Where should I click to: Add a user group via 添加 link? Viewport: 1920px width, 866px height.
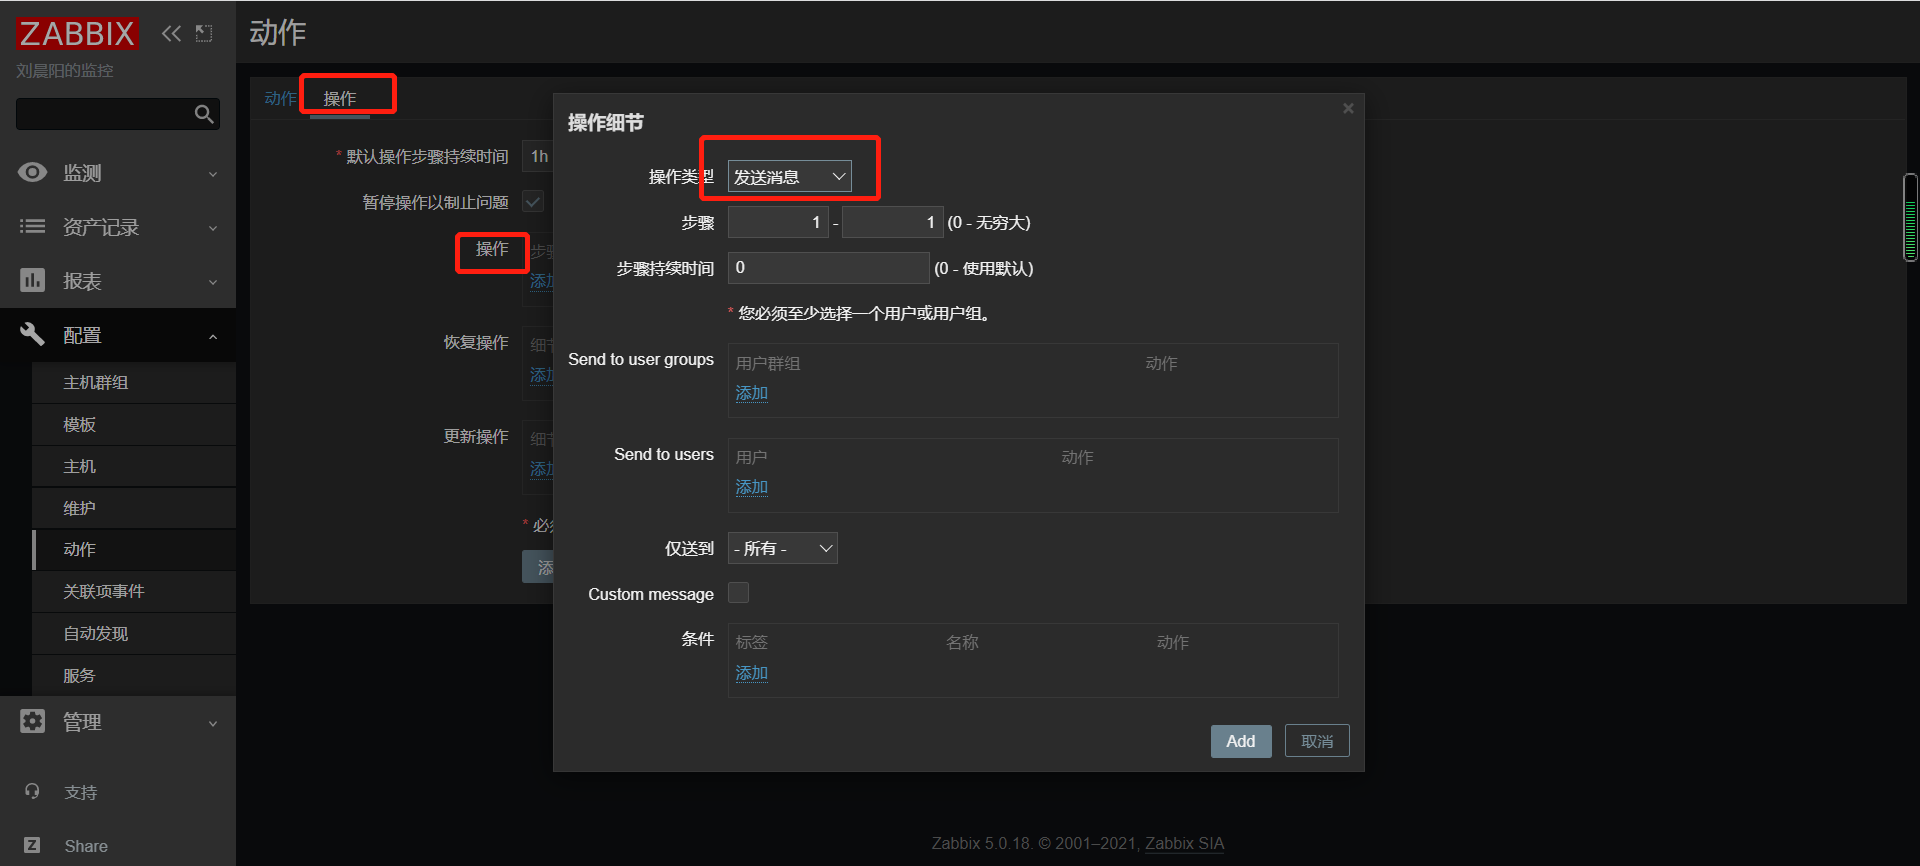click(x=752, y=393)
